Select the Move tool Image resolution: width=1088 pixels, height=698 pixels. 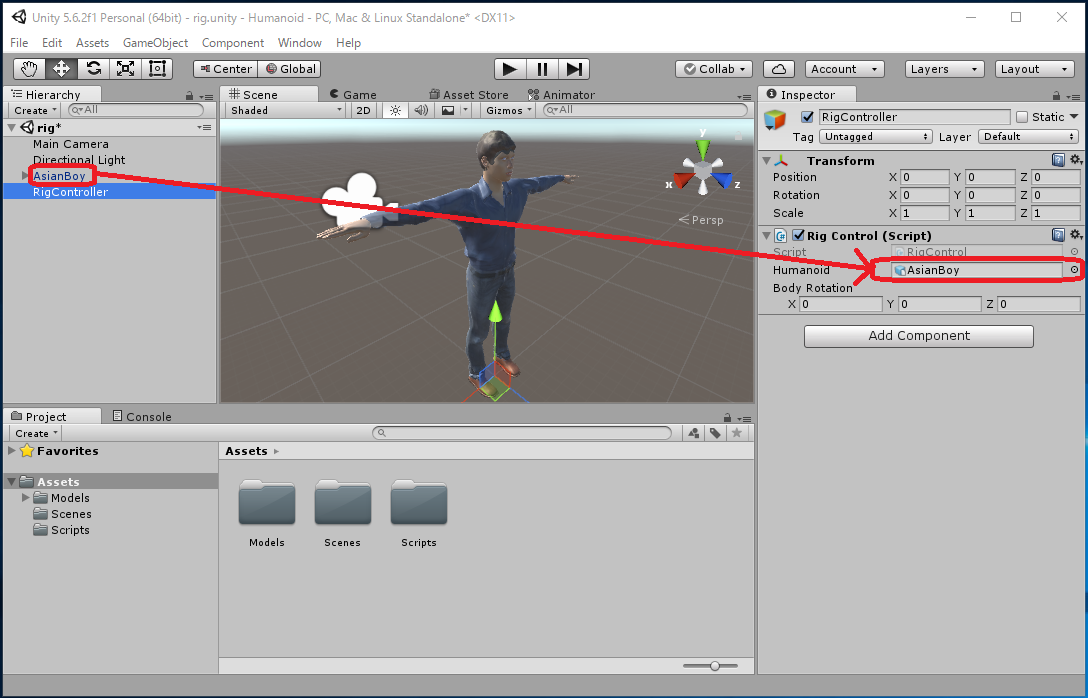[x=62, y=69]
